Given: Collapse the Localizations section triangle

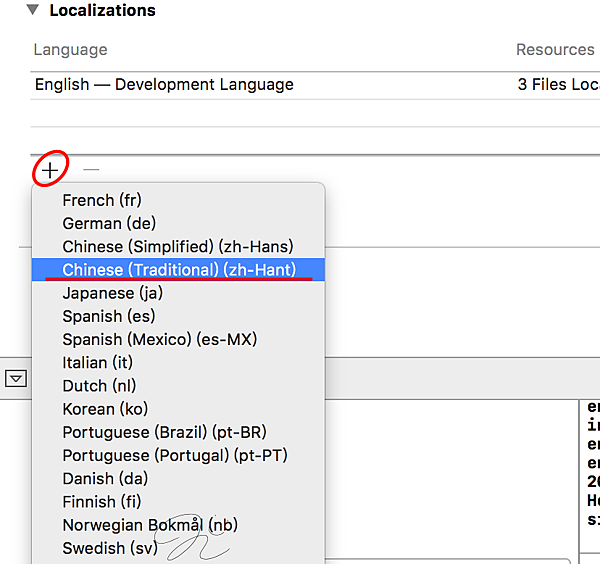Looking at the screenshot, I should pyautogui.click(x=33, y=11).
